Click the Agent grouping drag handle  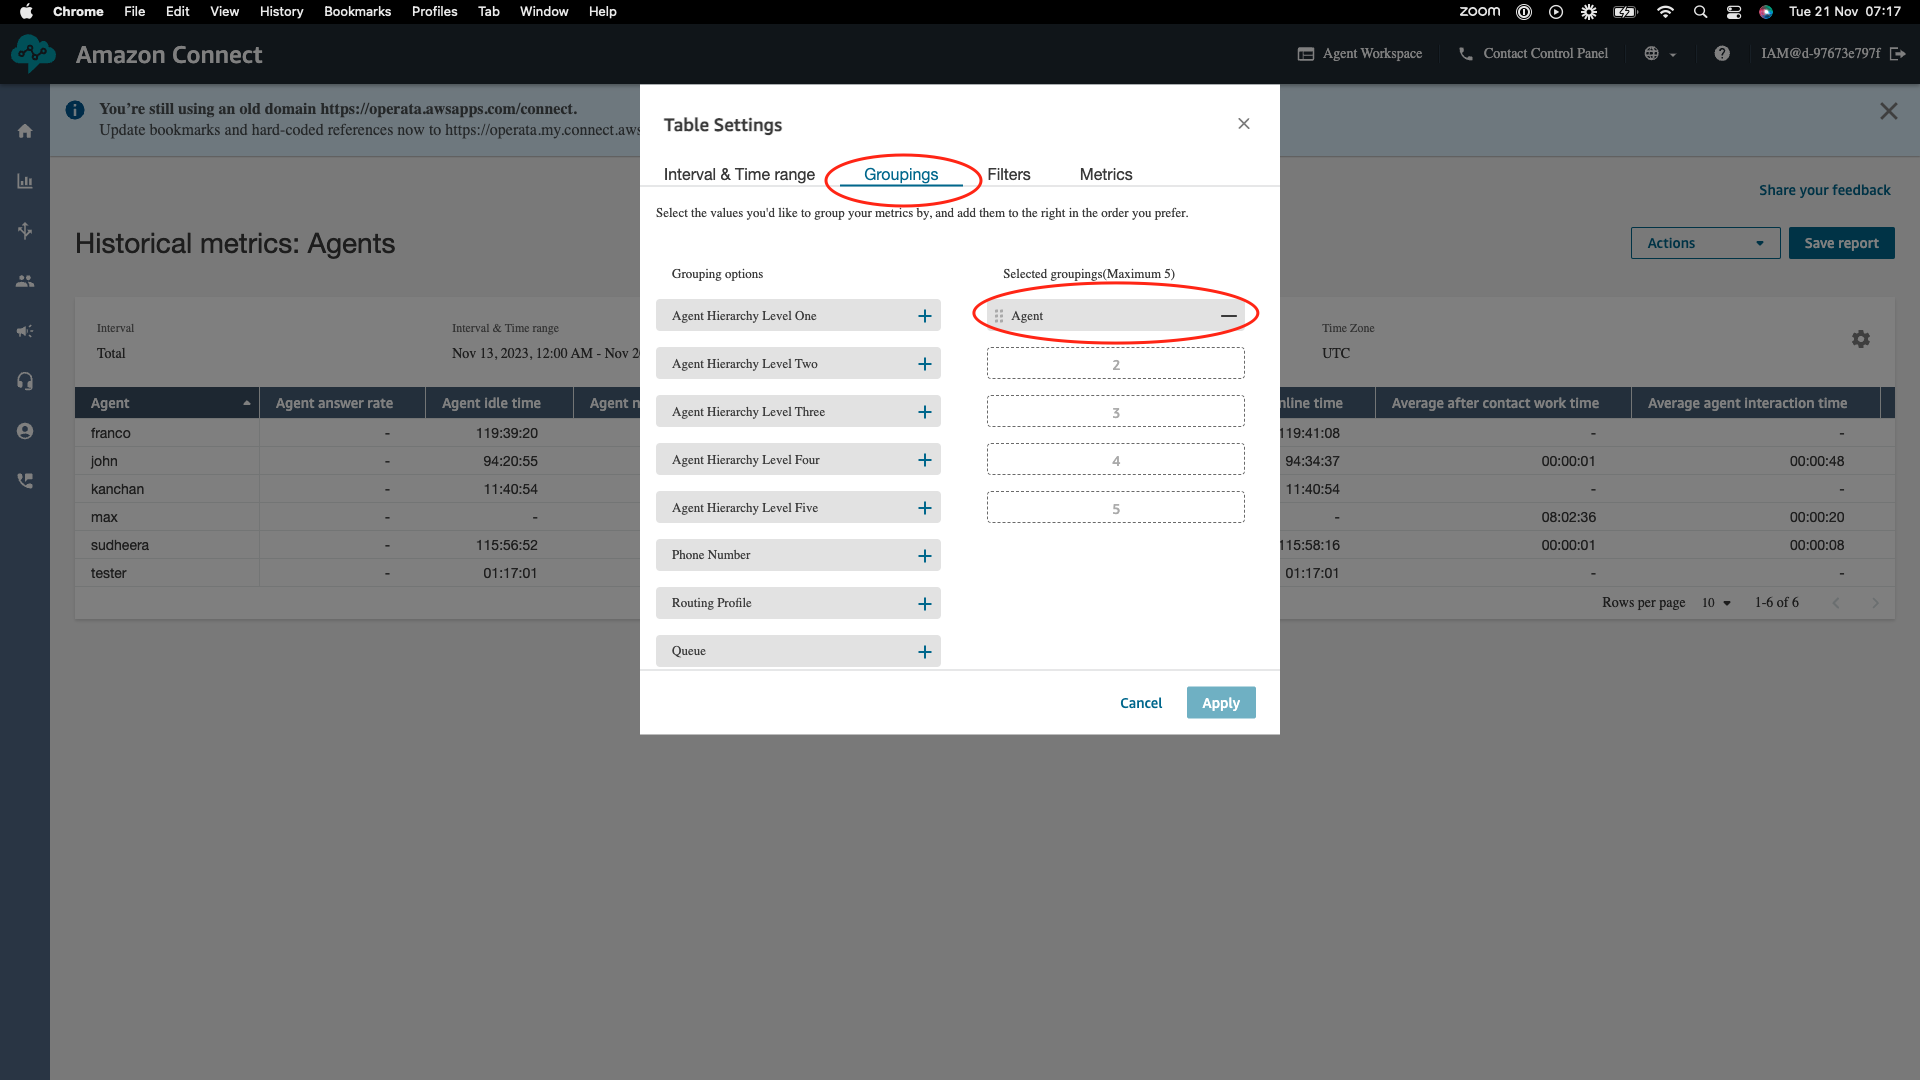[999, 316]
